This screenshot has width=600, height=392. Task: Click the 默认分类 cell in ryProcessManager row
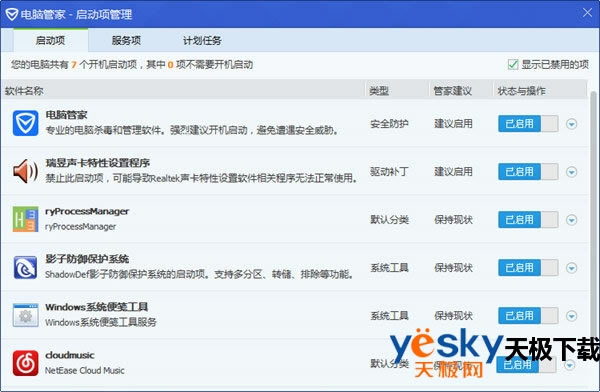click(389, 219)
